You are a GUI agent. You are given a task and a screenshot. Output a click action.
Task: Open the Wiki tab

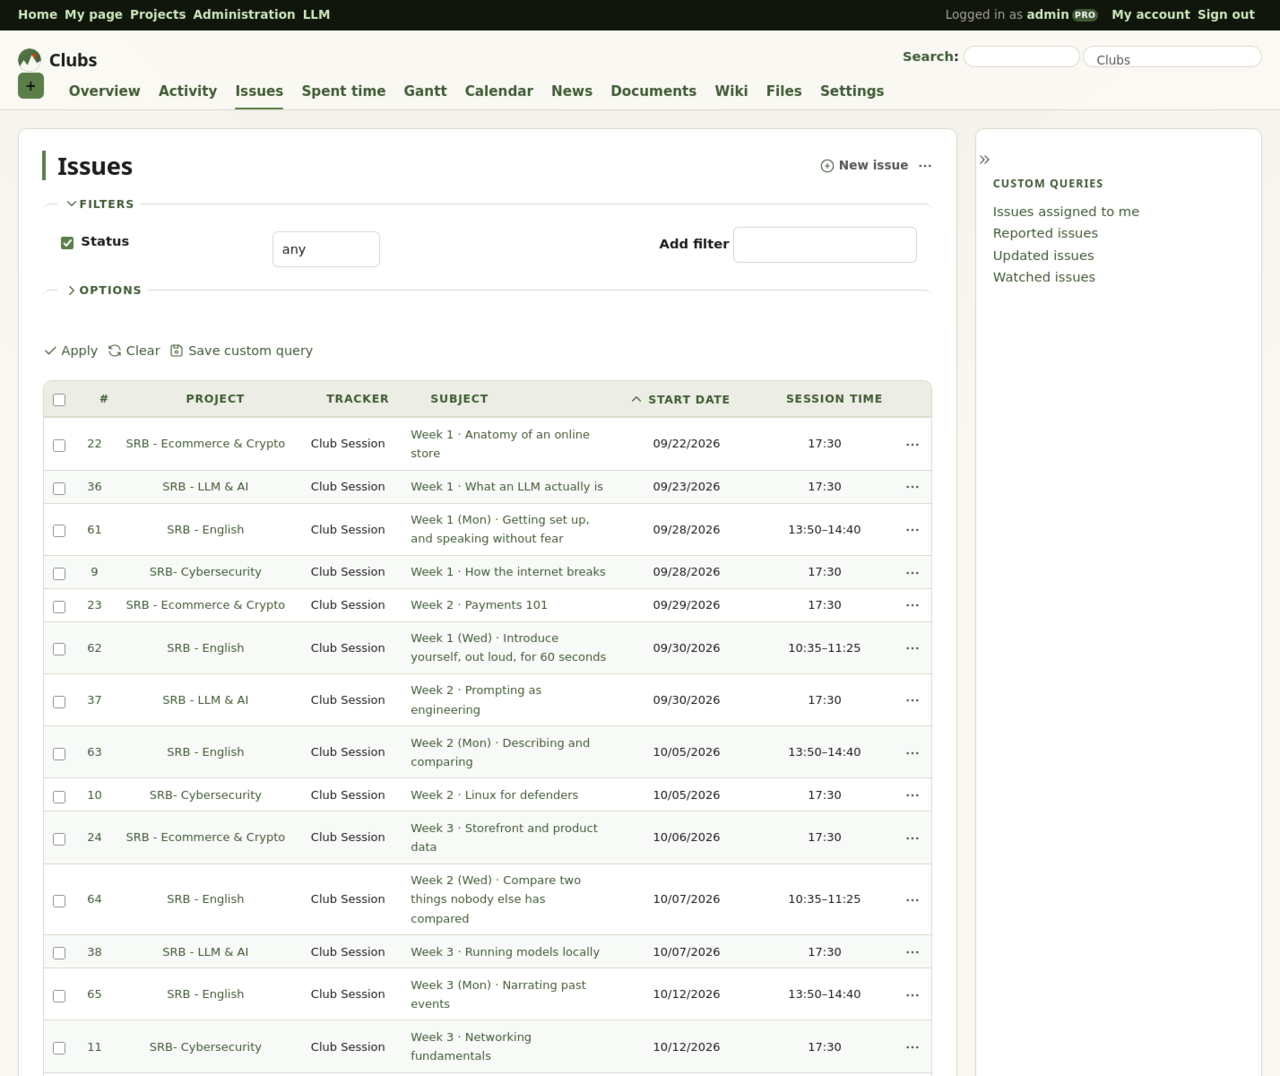pos(731,91)
